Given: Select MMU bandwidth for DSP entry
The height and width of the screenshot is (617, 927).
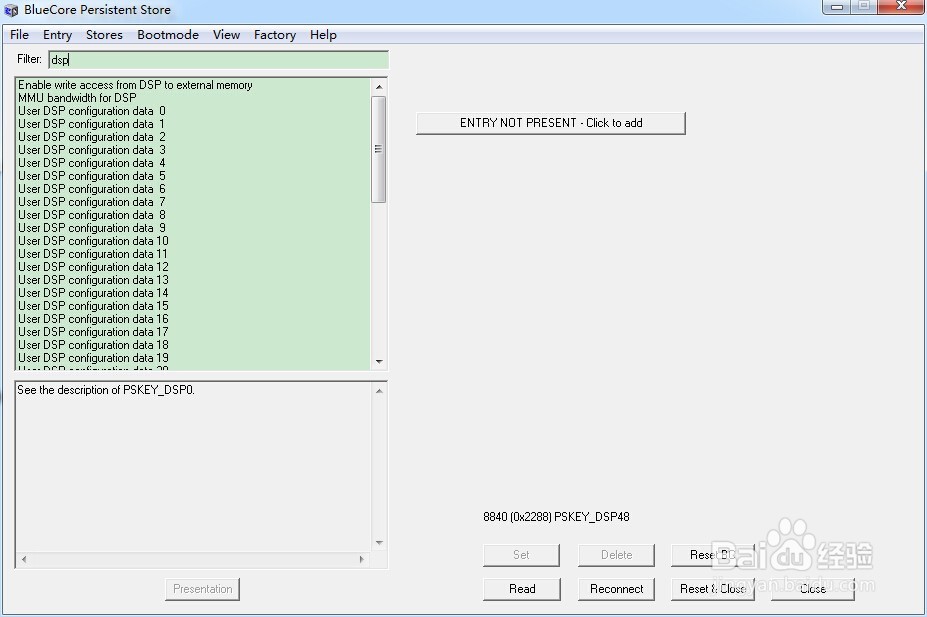Looking at the screenshot, I should click(193, 98).
